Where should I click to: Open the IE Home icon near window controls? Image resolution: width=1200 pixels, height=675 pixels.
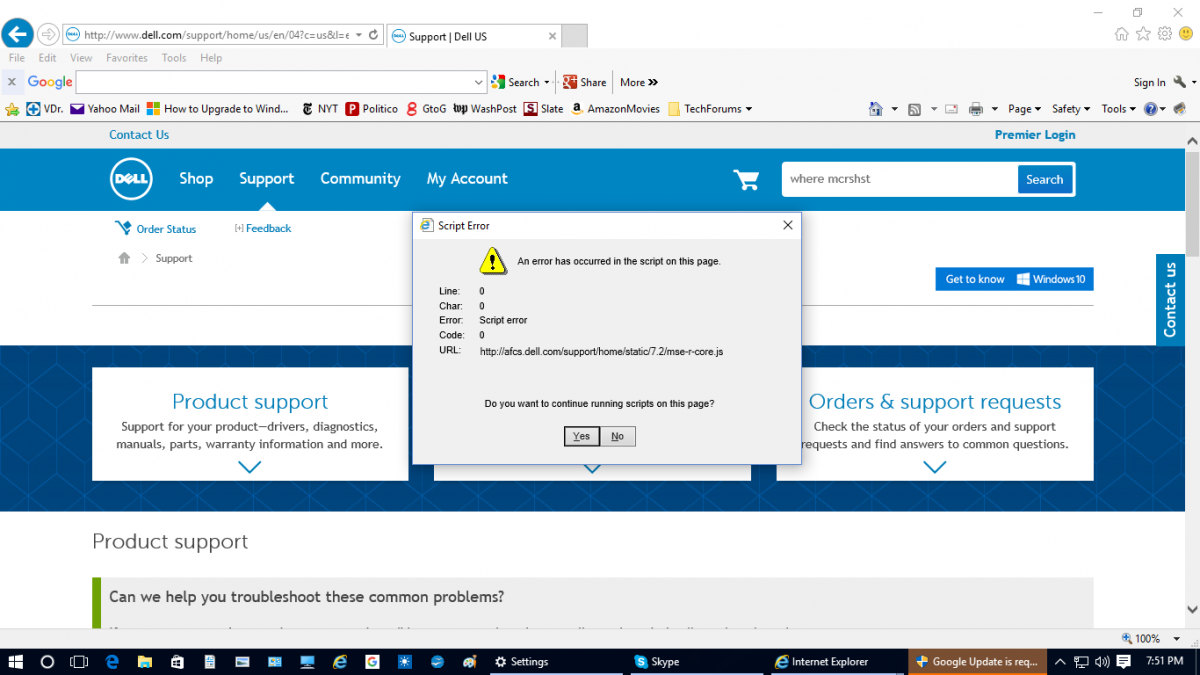pyautogui.click(x=1122, y=33)
